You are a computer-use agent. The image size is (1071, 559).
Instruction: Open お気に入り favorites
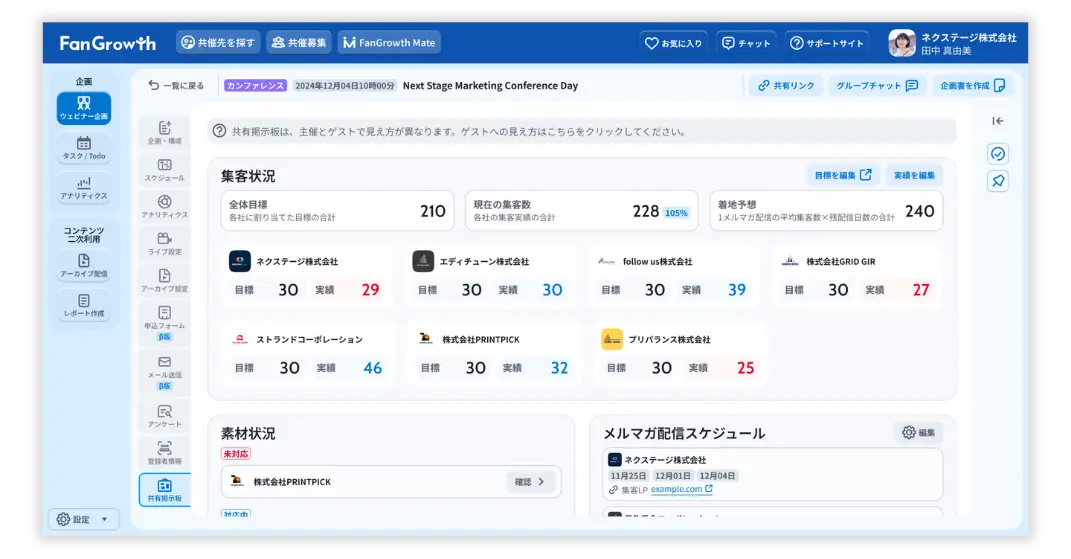(673, 43)
